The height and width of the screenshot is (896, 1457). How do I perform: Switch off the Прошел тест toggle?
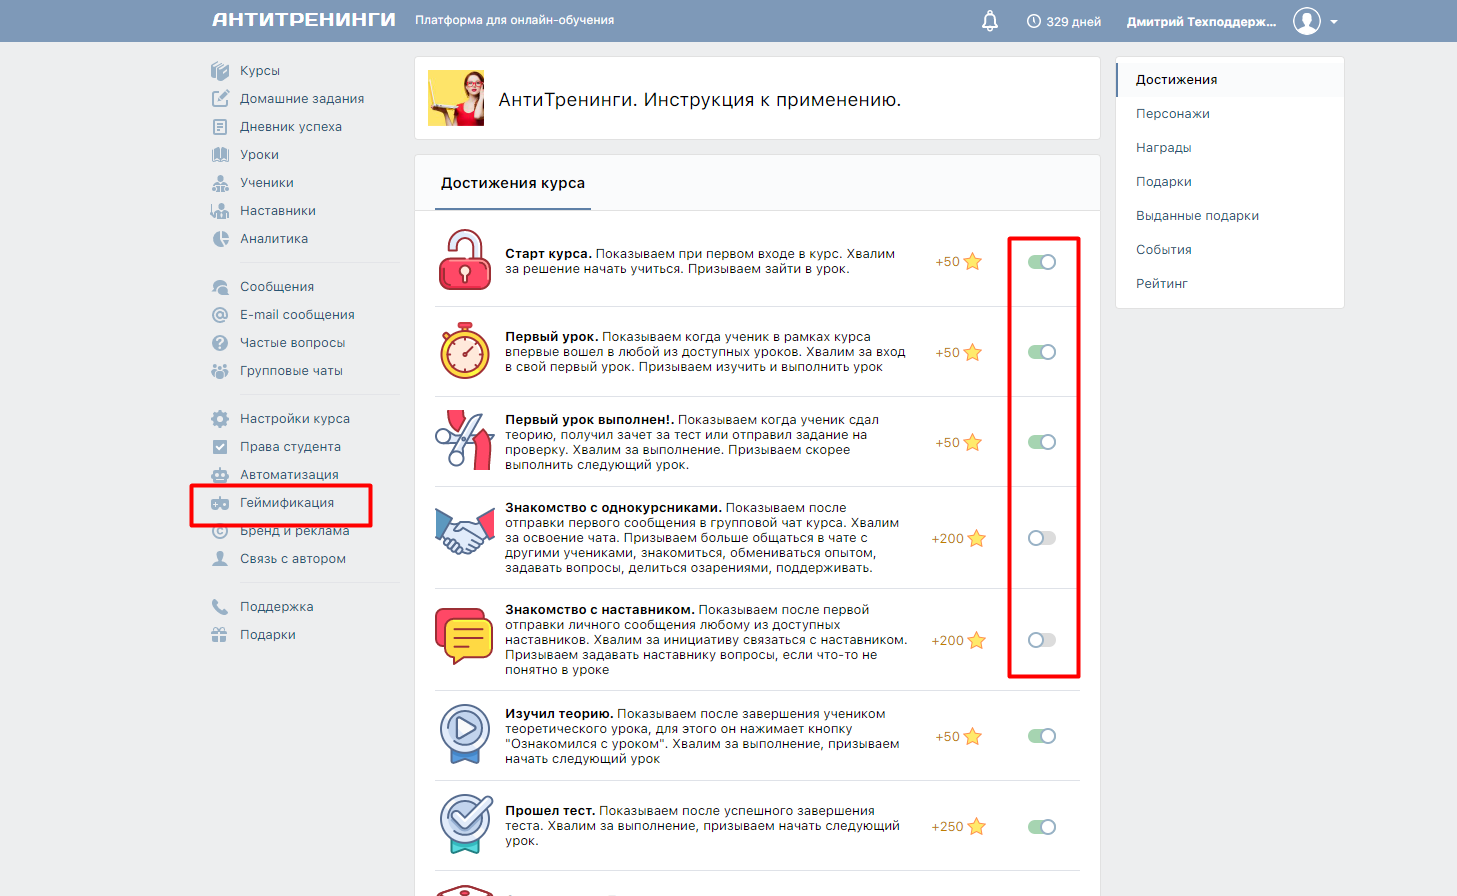pyautogui.click(x=1042, y=827)
